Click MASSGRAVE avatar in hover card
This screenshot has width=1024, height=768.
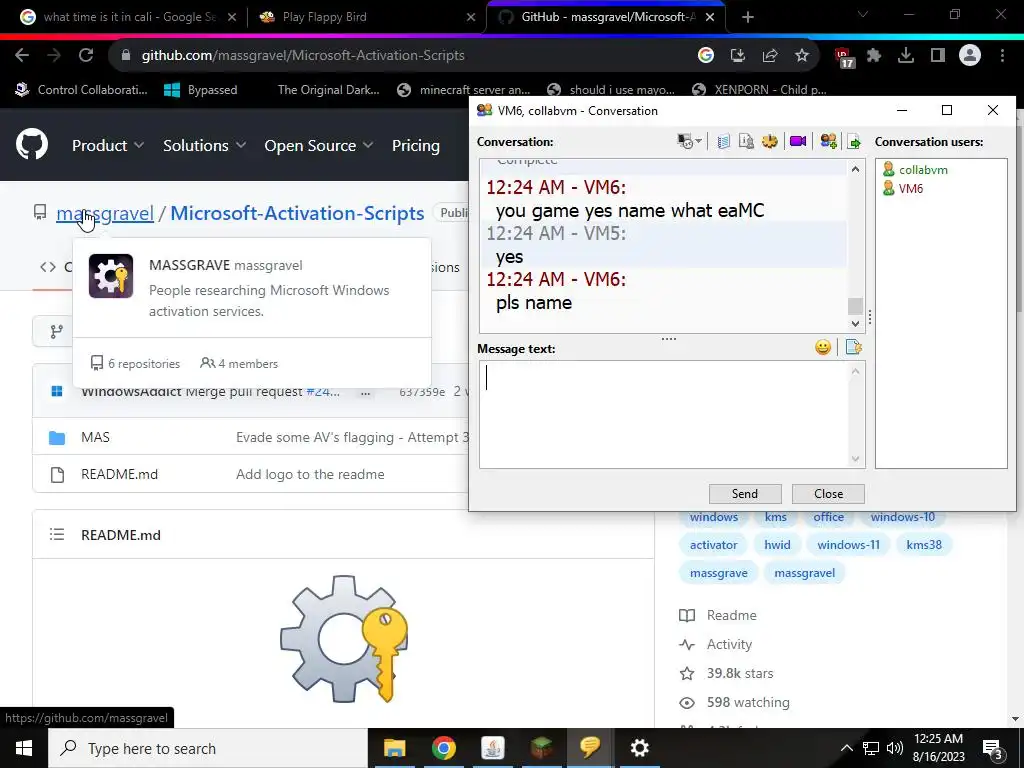(111, 276)
